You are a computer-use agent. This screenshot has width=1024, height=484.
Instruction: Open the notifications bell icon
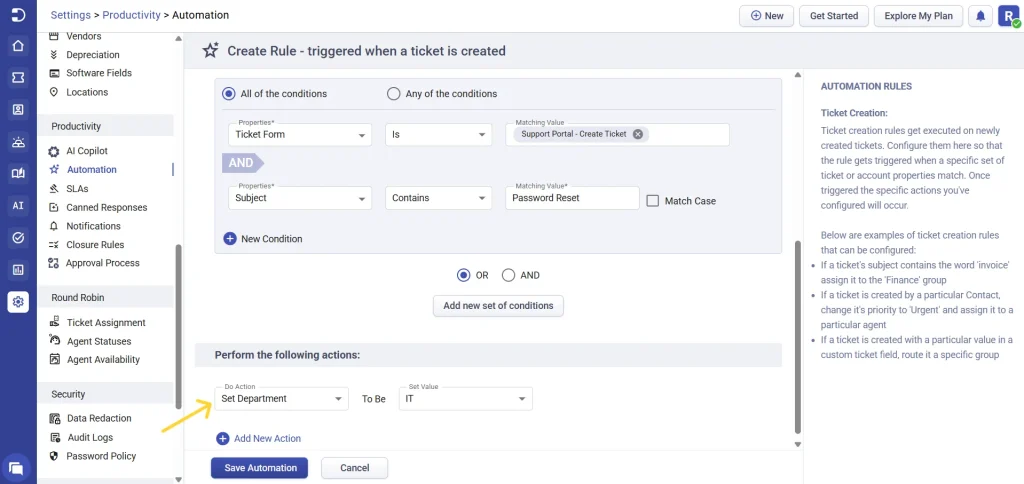(981, 16)
